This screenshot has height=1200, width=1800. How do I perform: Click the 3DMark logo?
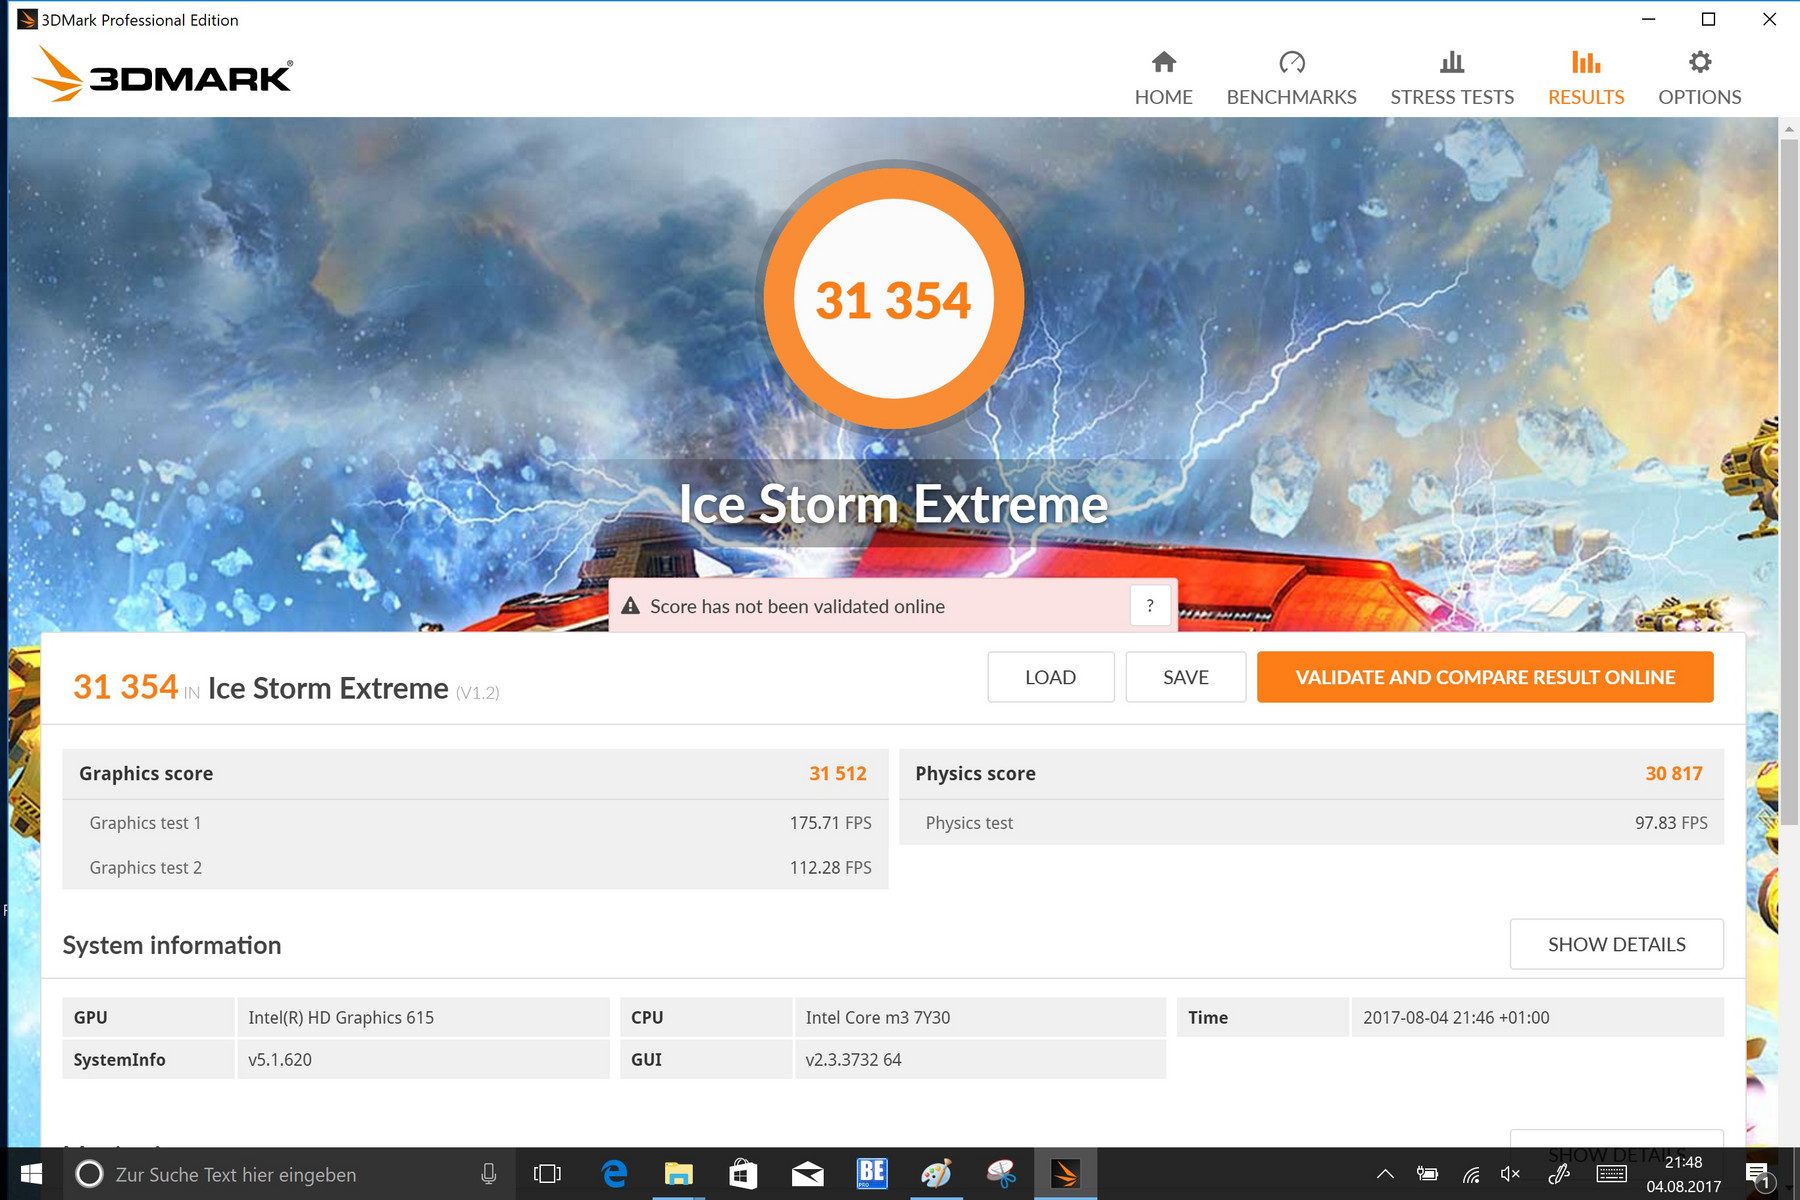click(x=162, y=75)
